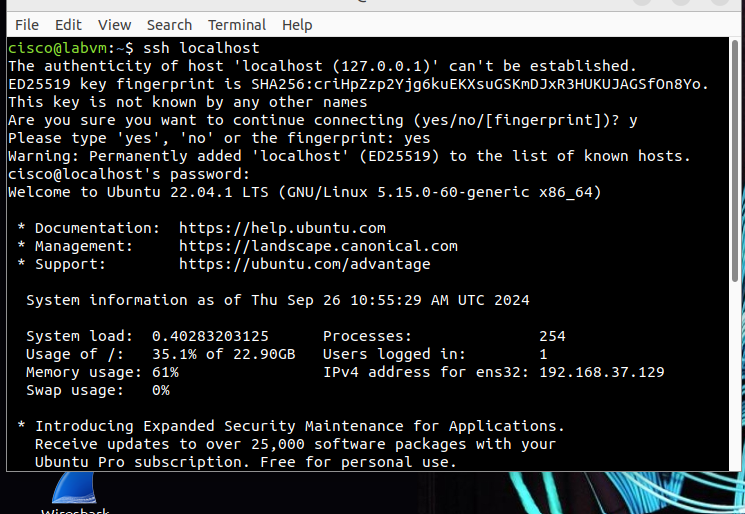Image resolution: width=745 pixels, height=514 pixels.
Task: Click the terminal scrollbar thumb
Action: point(735,161)
